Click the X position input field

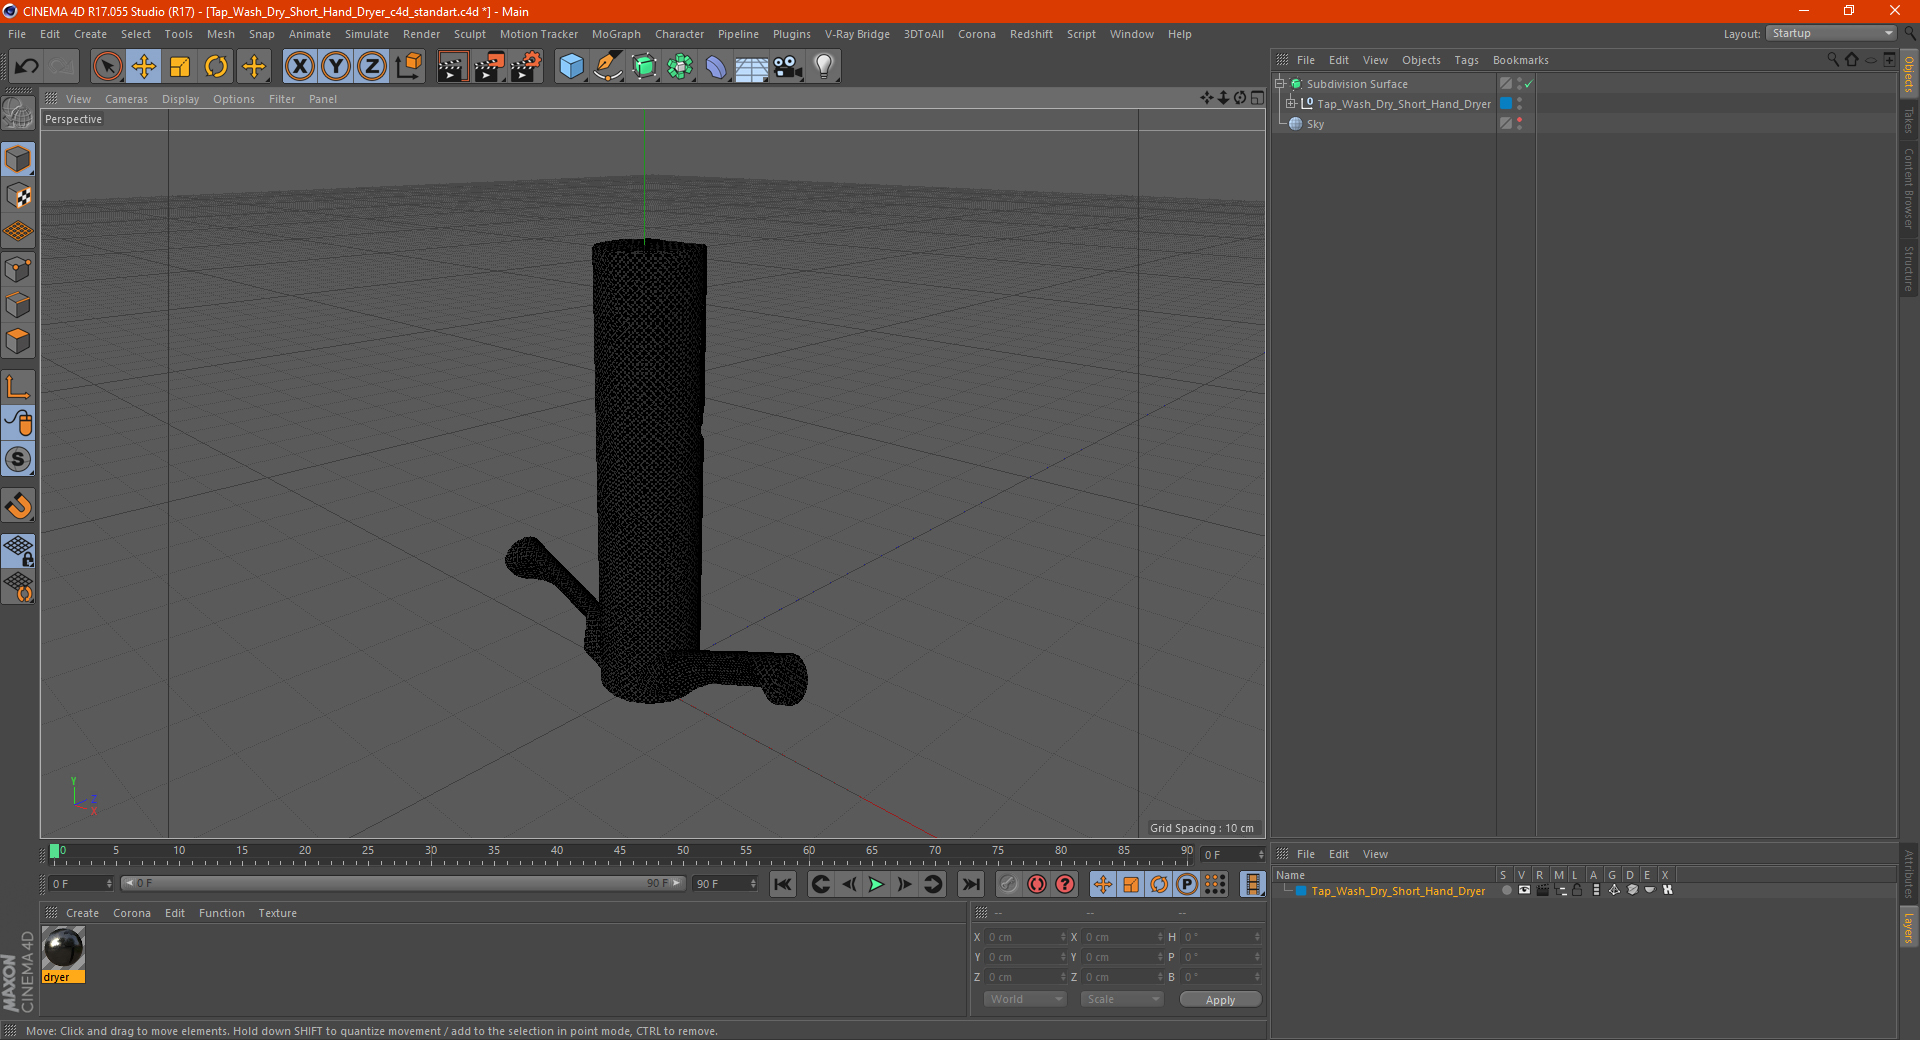point(1026,937)
